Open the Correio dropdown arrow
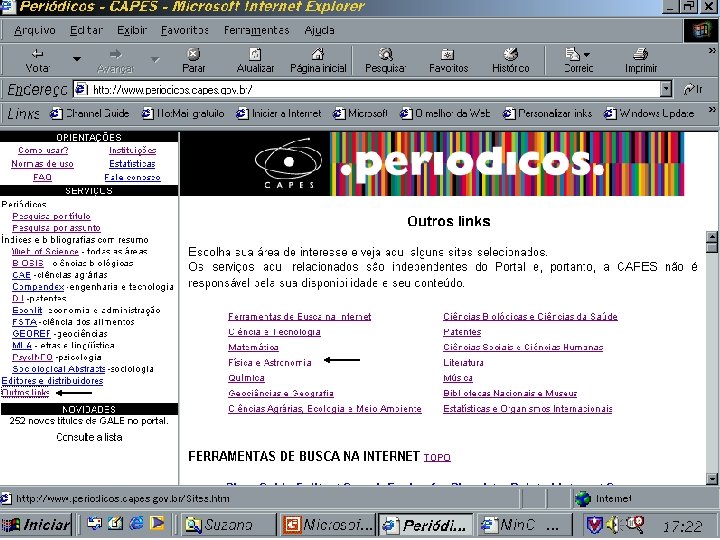Viewport: 720px width, 540px height. tap(586, 55)
